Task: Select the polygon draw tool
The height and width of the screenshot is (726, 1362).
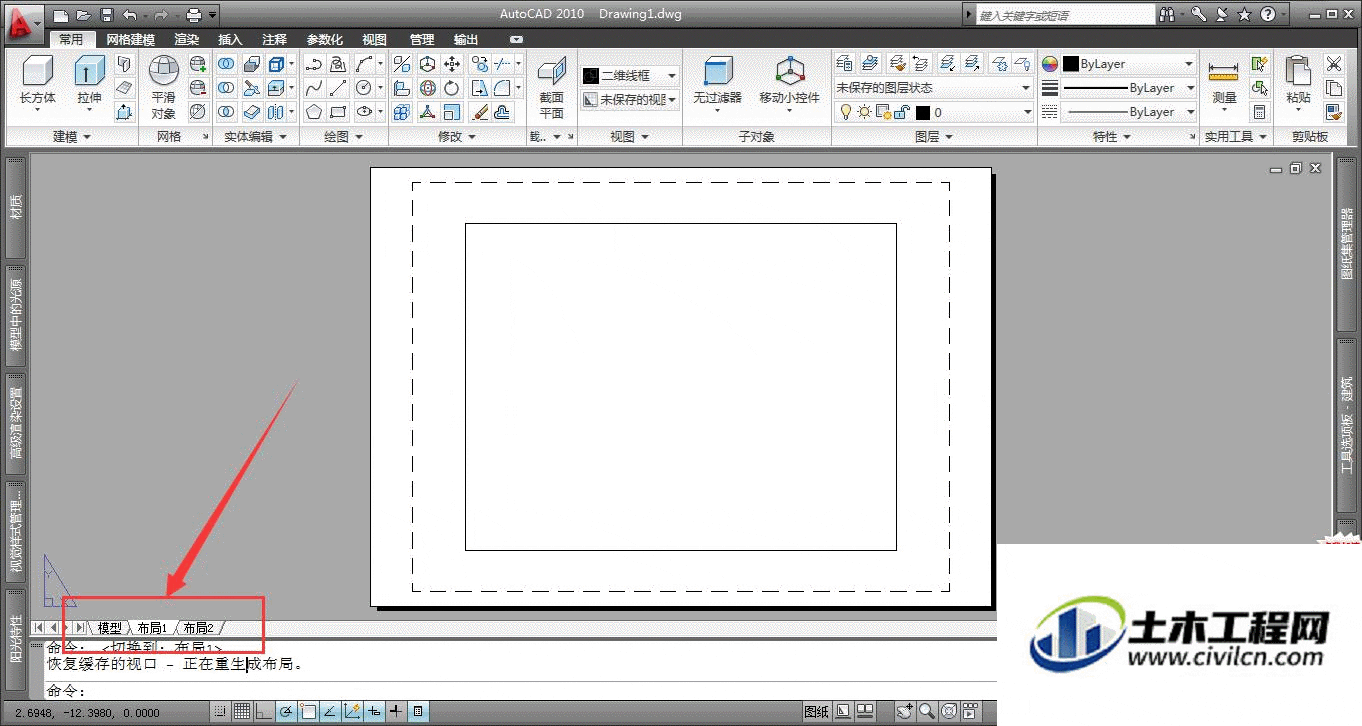Action: (x=314, y=112)
